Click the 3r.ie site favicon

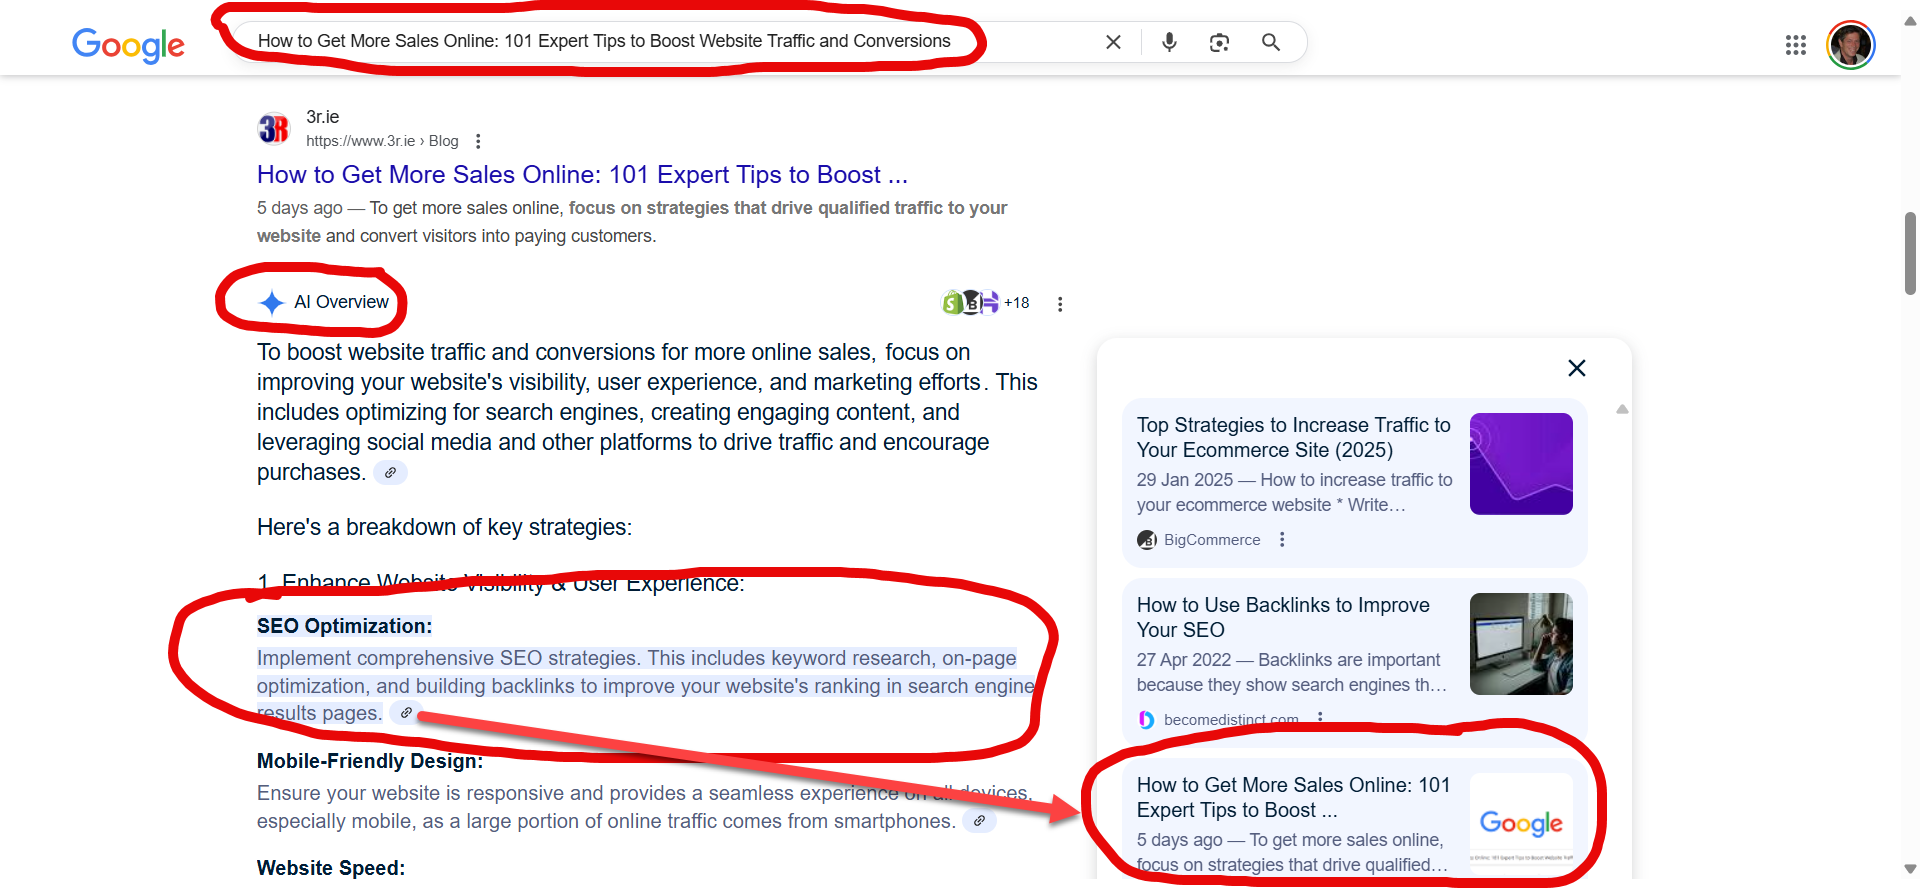(x=274, y=129)
